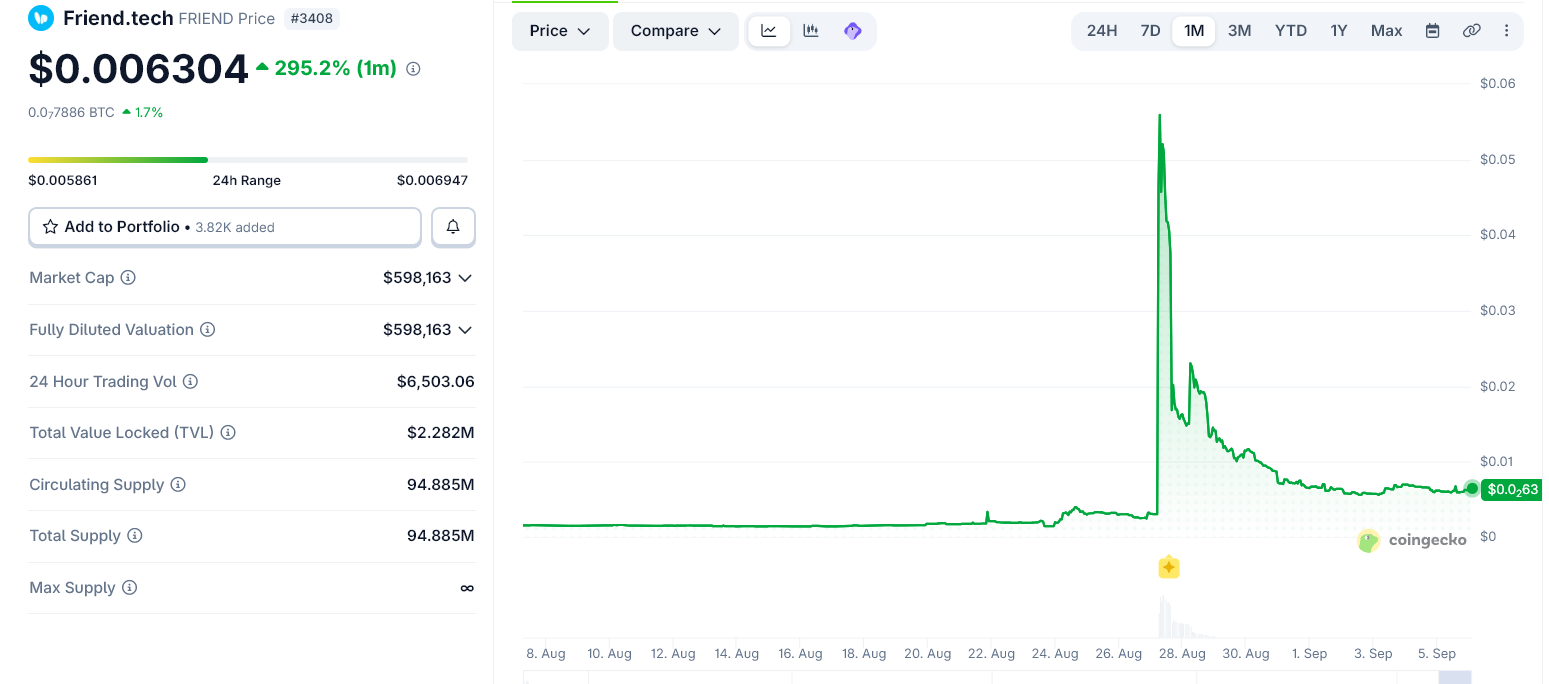Click info icon next to Market Cap
Image resolution: width=1549 pixels, height=684 pixels.
pyautogui.click(x=128, y=277)
